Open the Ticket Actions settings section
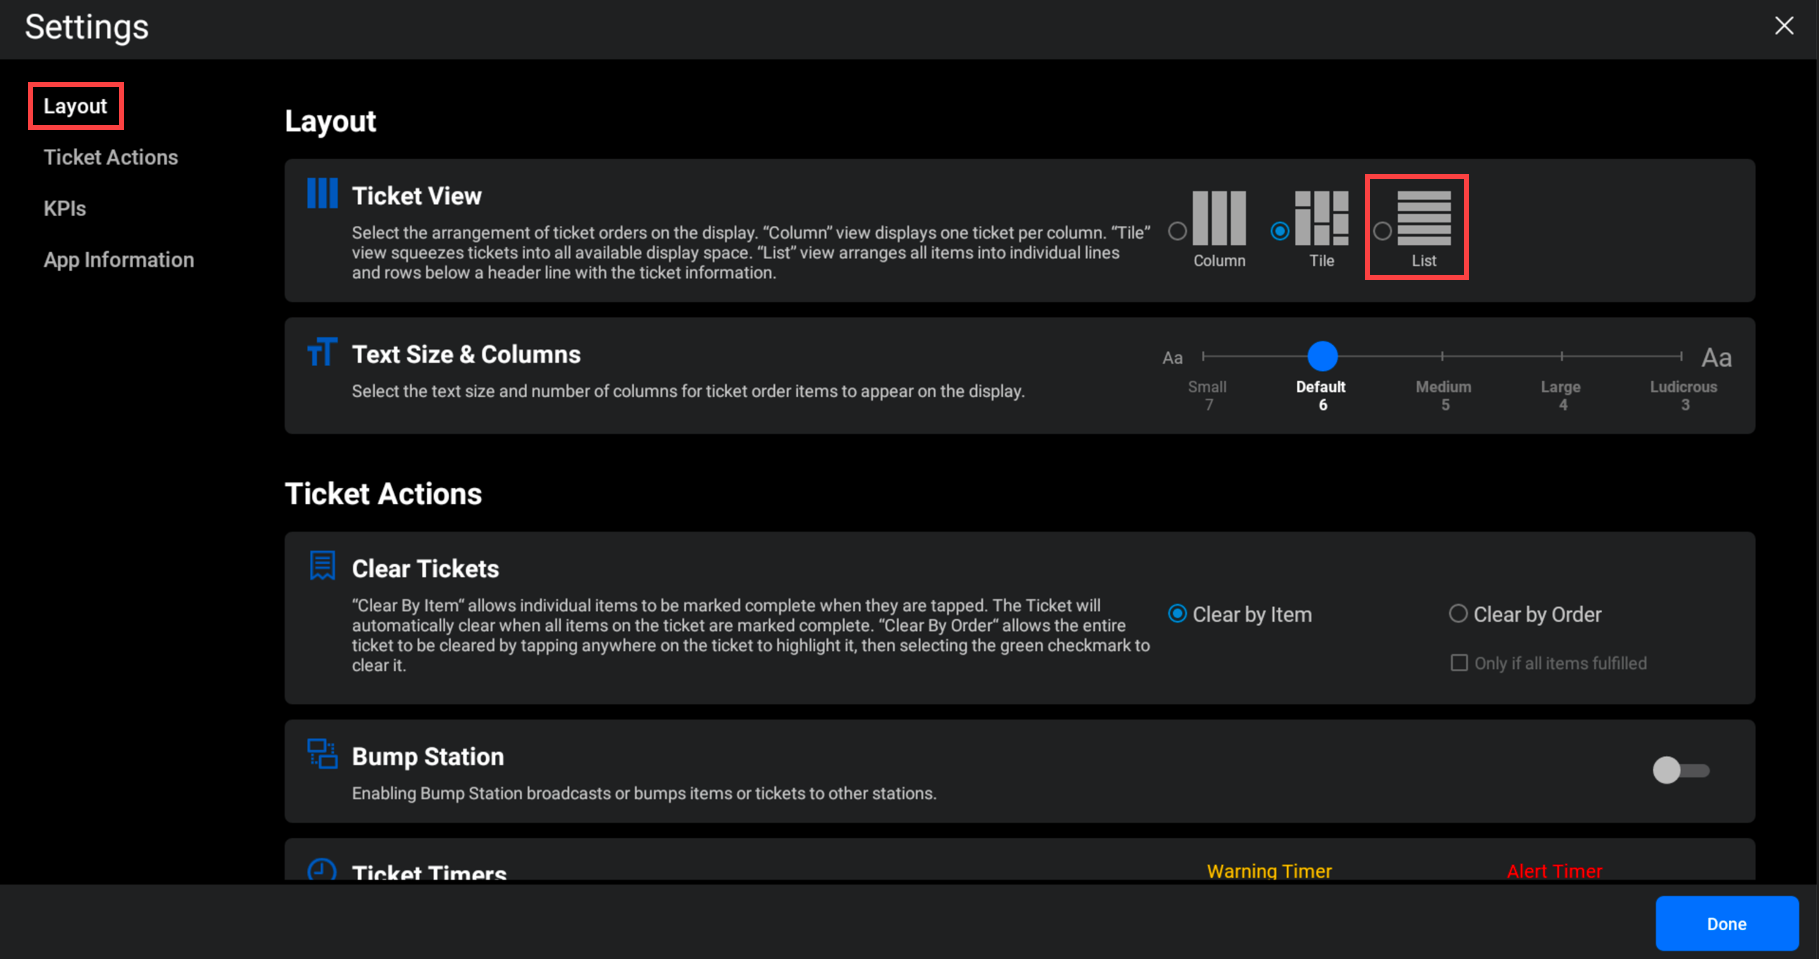Screen dimensions: 1819x959 coord(111,157)
